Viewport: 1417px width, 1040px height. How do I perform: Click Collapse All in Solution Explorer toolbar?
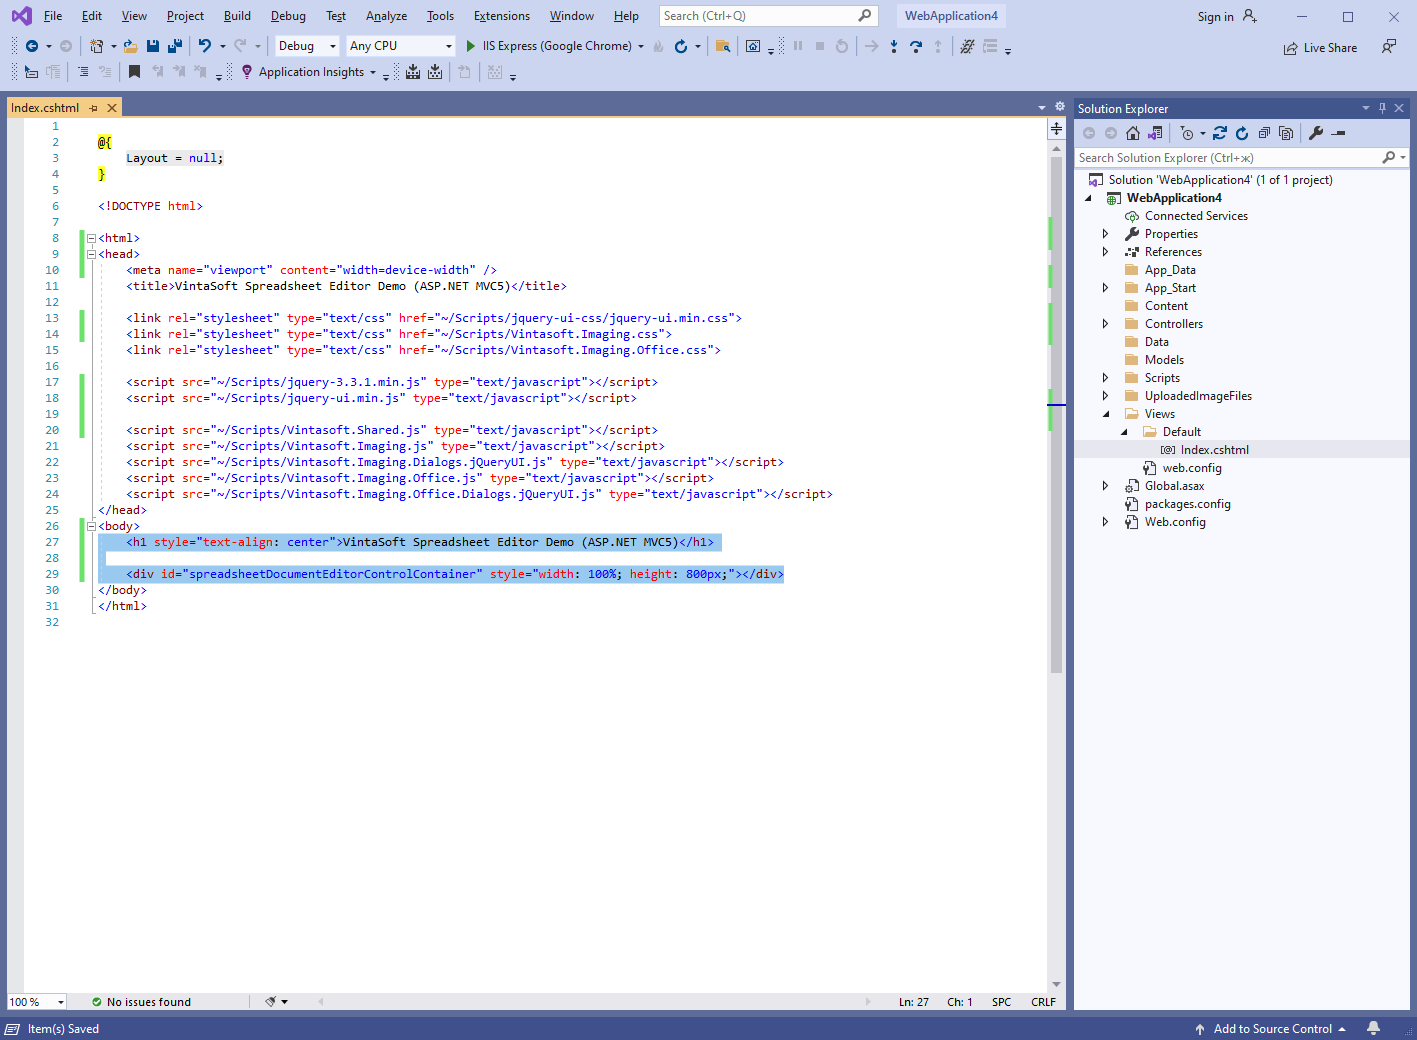[1264, 133]
